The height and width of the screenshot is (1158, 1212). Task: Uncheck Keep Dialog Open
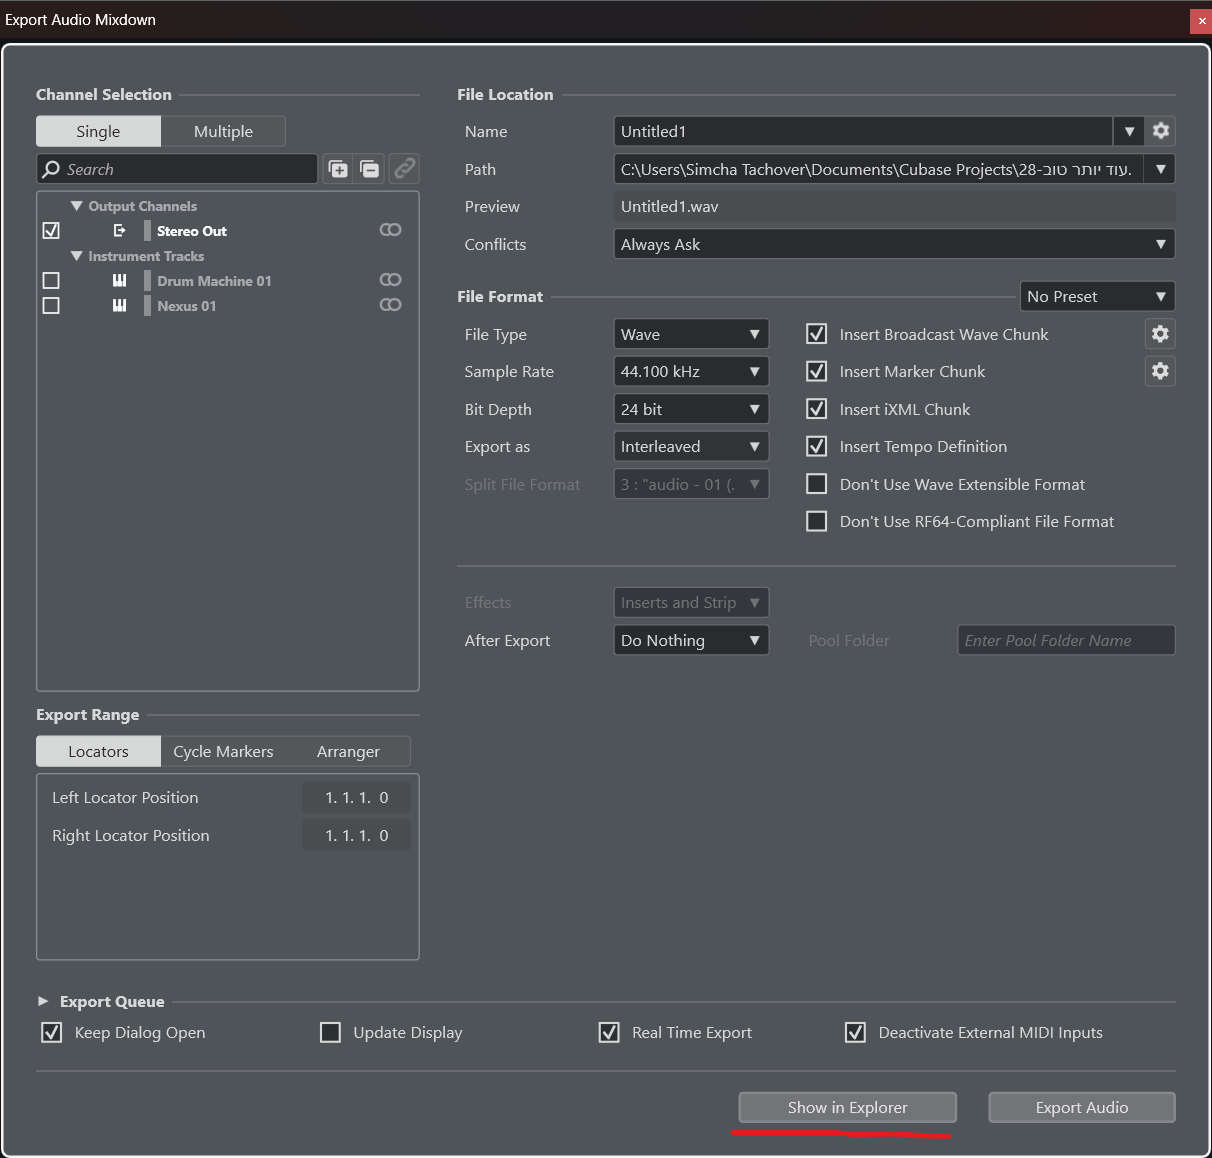pyautogui.click(x=51, y=1032)
